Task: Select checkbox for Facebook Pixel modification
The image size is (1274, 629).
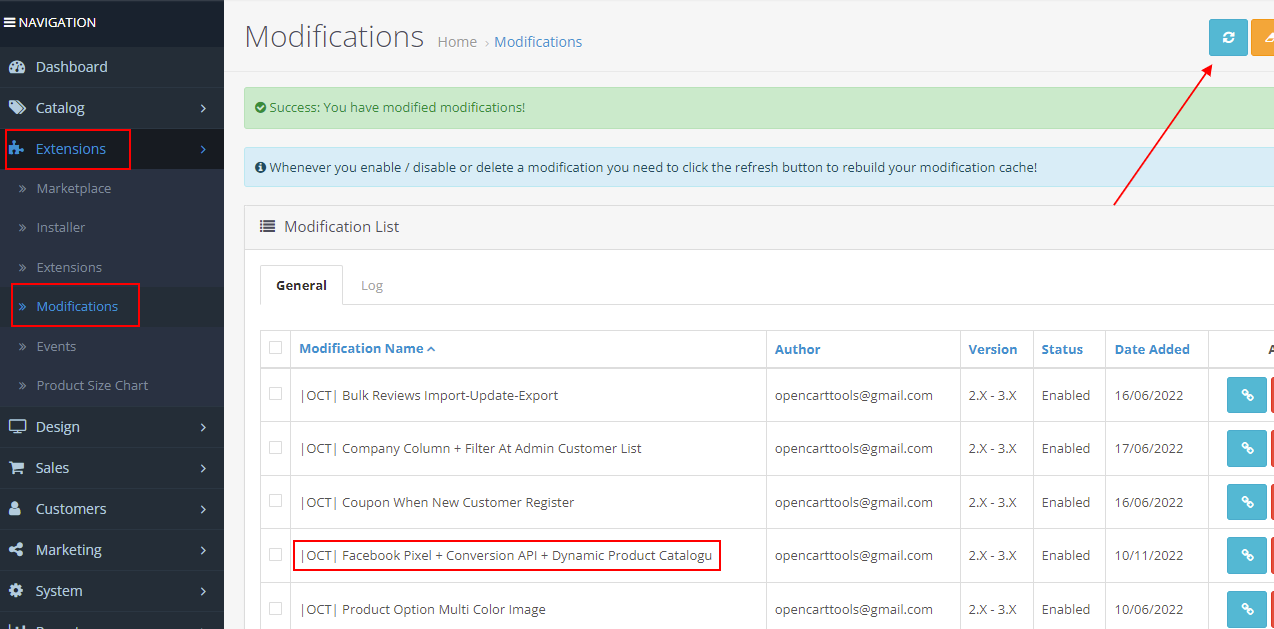Action: [x=276, y=555]
